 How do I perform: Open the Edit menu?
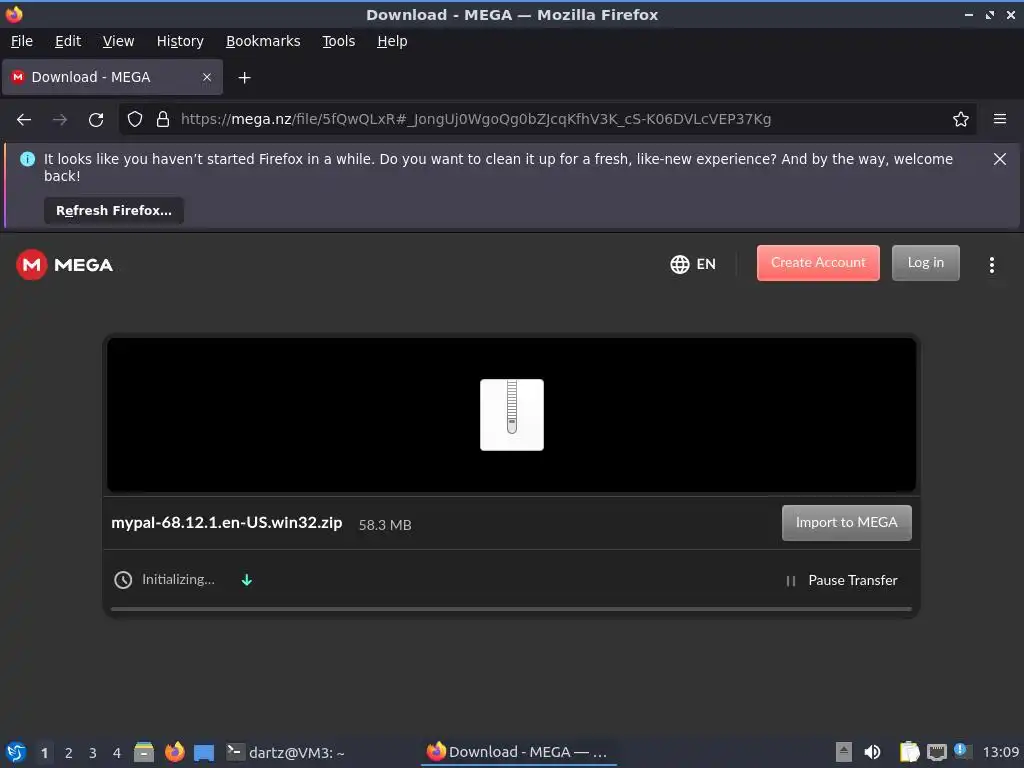tap(68, 41)
